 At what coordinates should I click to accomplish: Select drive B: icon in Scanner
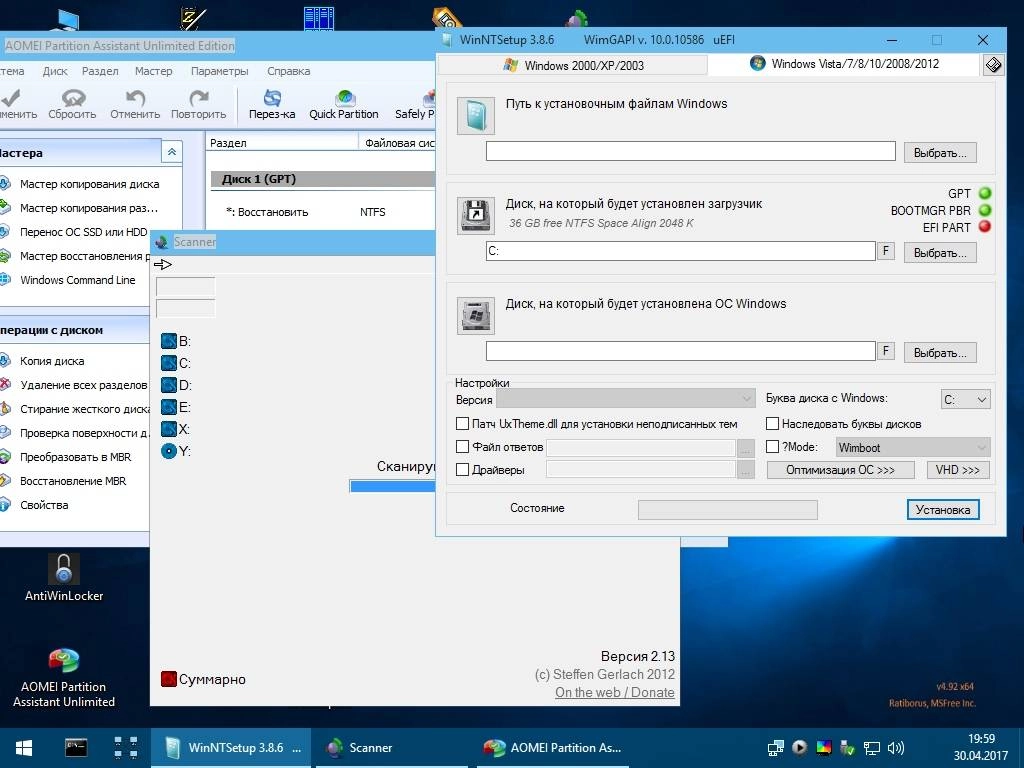(168, 341)
